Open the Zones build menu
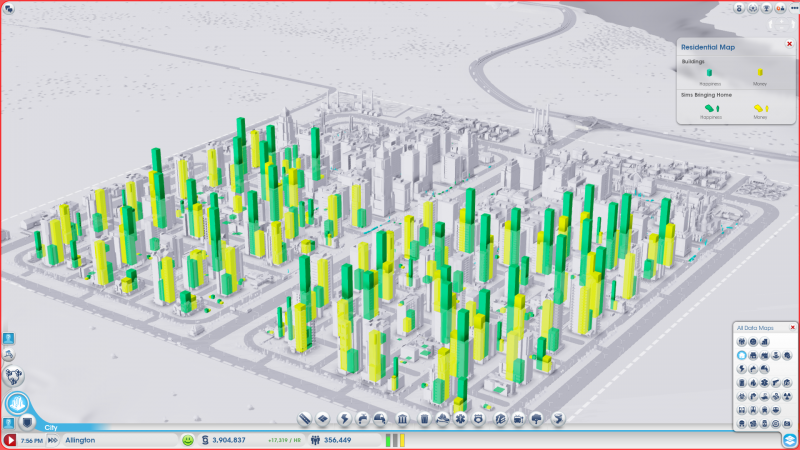Viewport: 800px width, 450px height. coord(325,418)
